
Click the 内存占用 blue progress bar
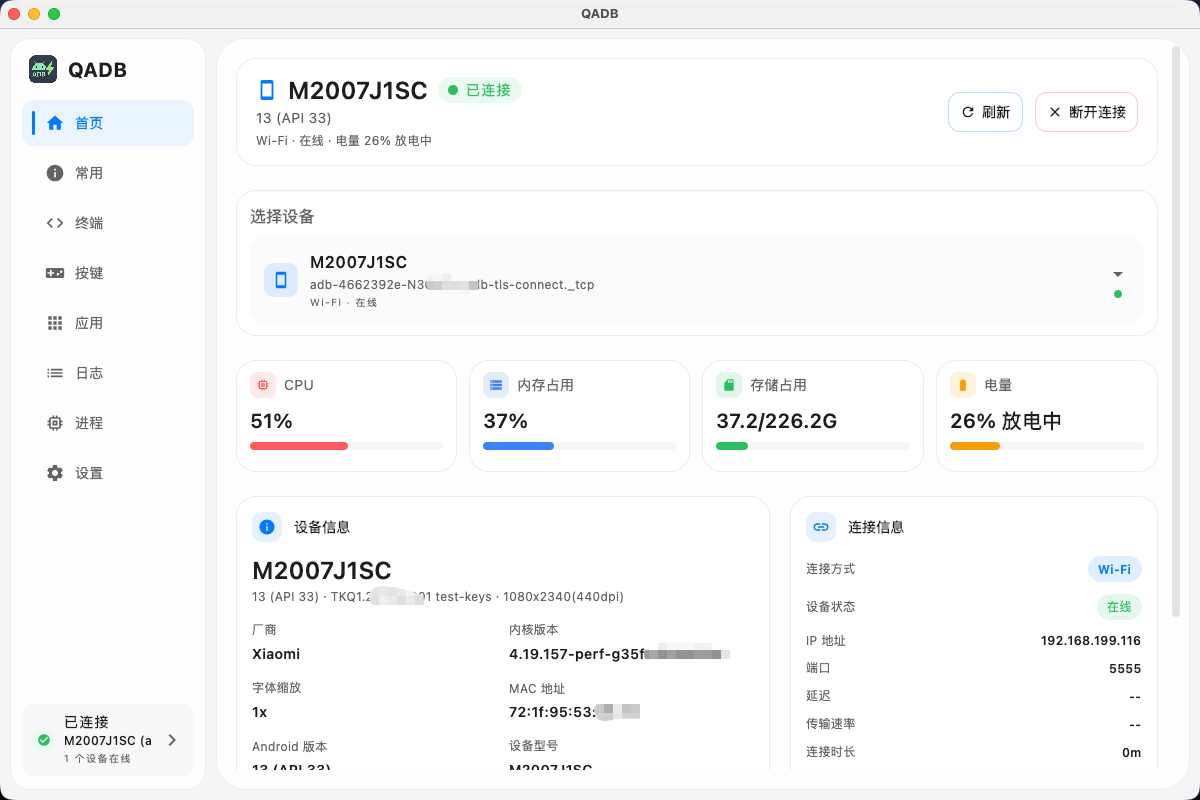coord(579,446)
